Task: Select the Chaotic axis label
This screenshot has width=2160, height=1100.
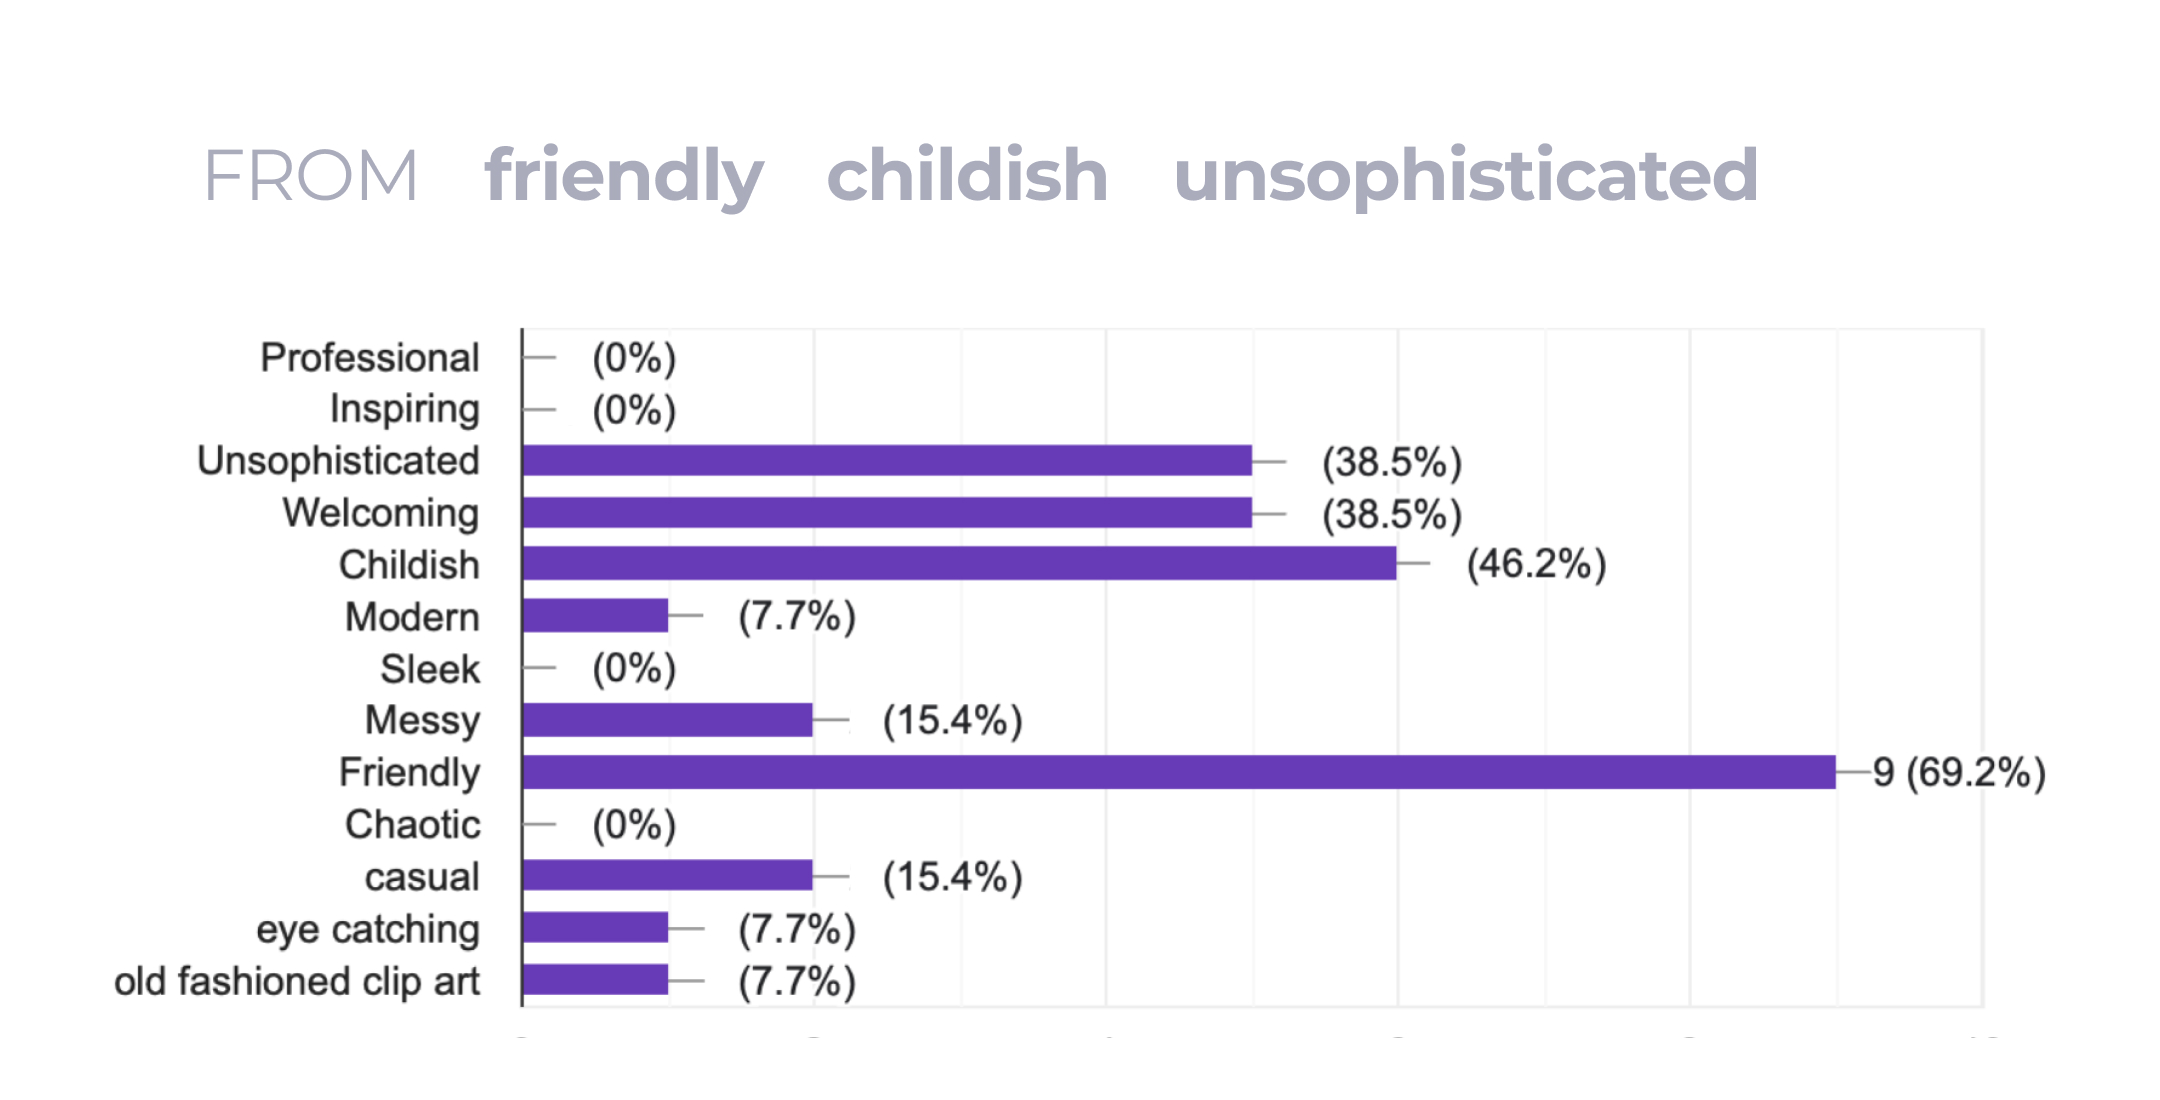Action: point(412,825)
